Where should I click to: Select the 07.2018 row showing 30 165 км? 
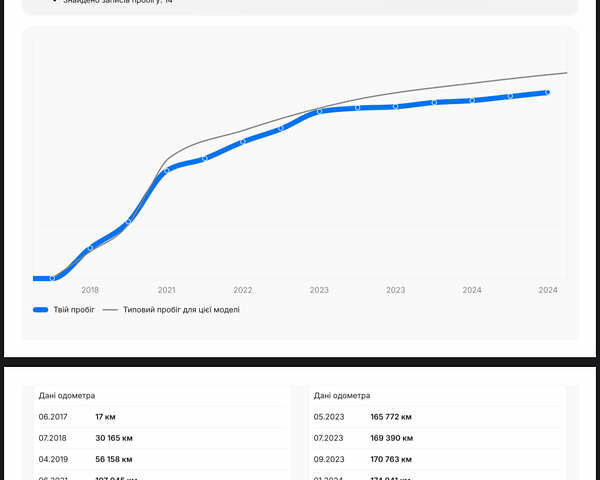point(160,438)
